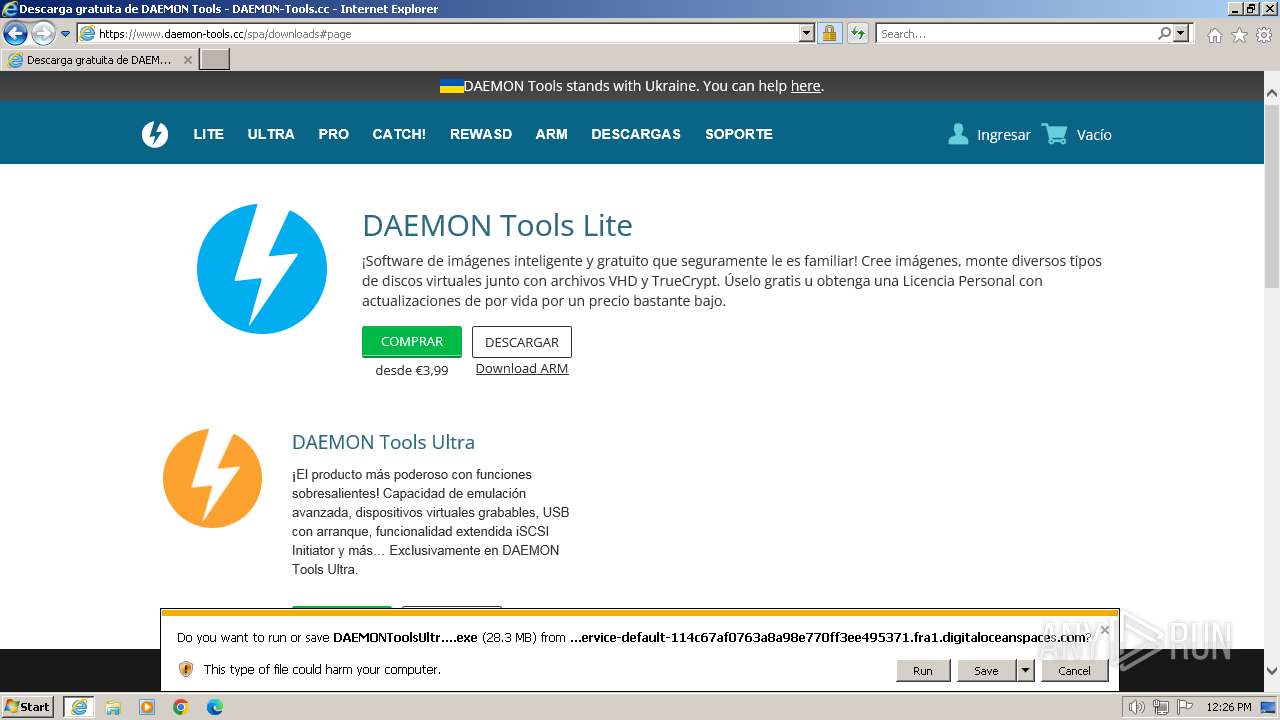Open the PRO menu item
This screenshot has width=1280, height=720.
(333, 134)
